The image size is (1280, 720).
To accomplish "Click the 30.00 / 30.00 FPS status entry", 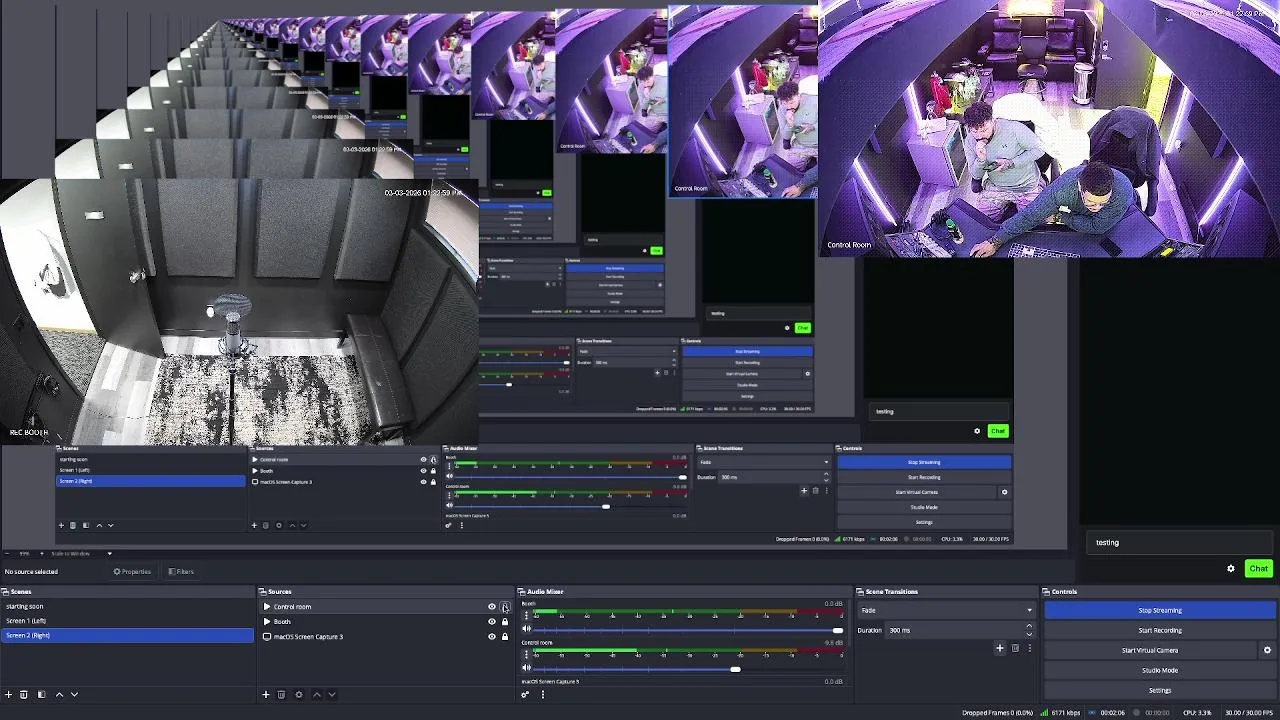I will coord(1247,712).
